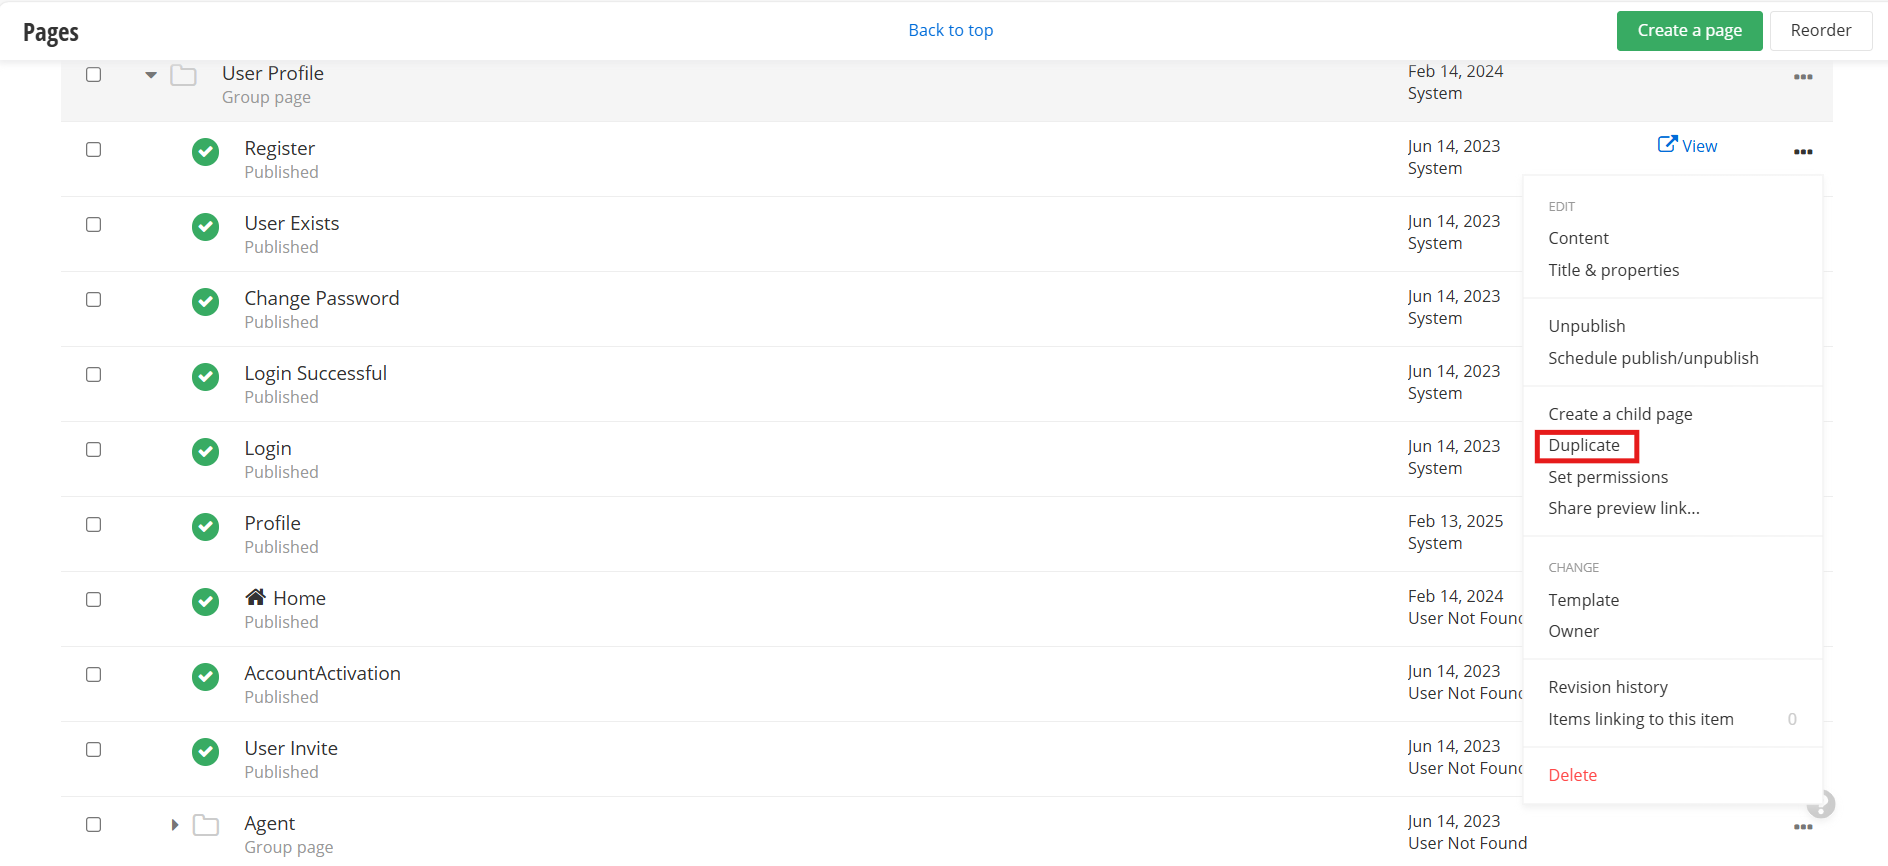Screen dimensions: 1888x866
Task: Check the Home page row checkbox
Action: (x=94, y=600)
